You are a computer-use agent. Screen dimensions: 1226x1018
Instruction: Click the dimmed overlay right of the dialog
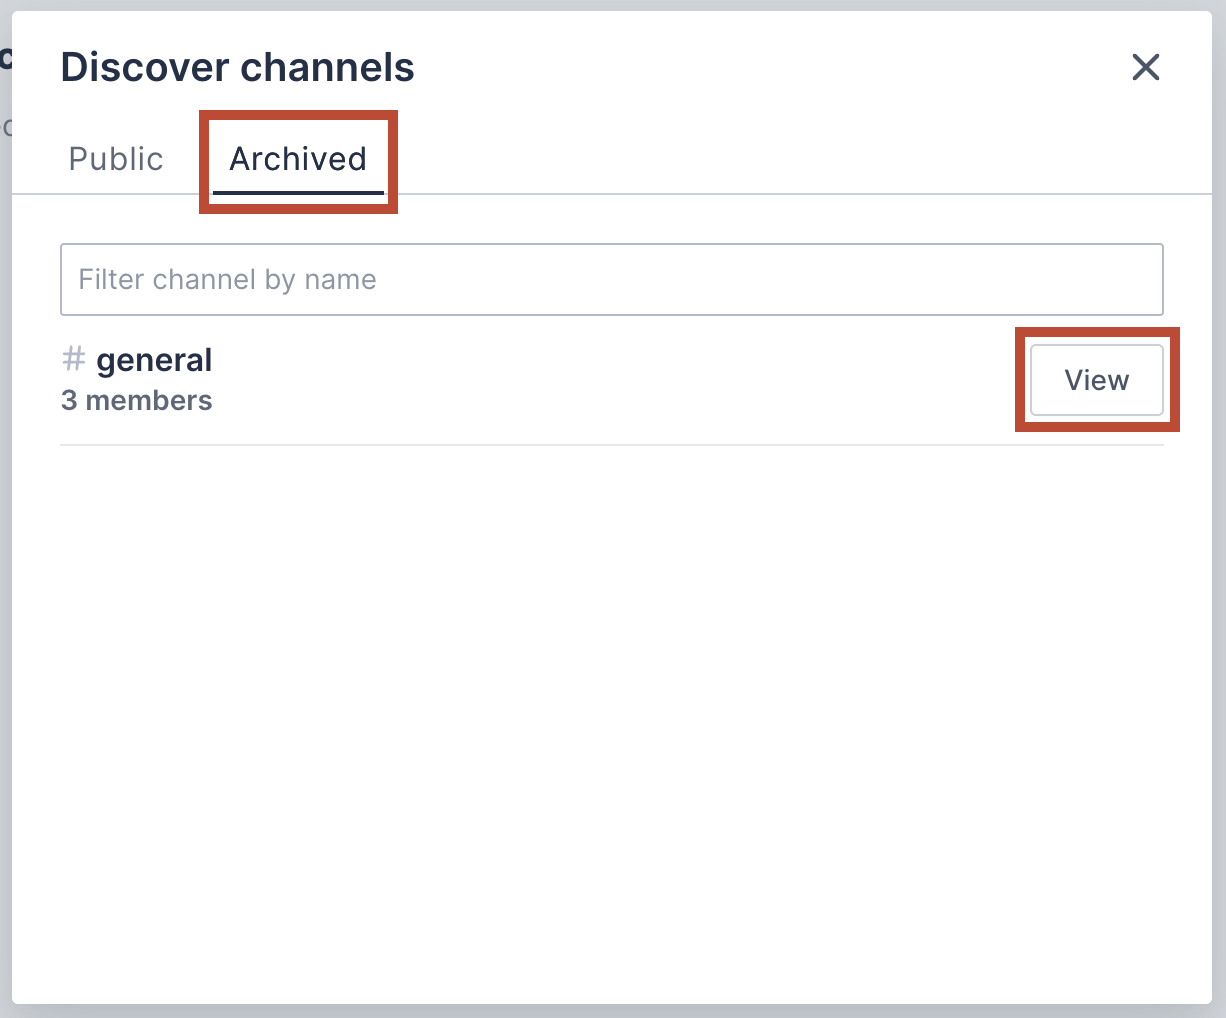click(1219, 500)
